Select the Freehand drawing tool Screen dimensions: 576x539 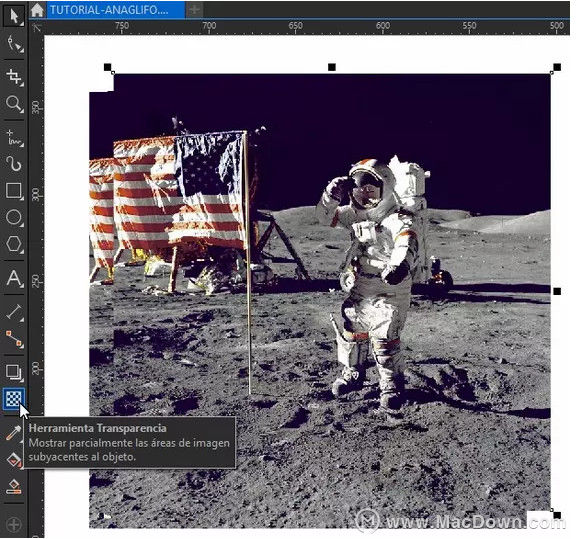click(14, 138)
